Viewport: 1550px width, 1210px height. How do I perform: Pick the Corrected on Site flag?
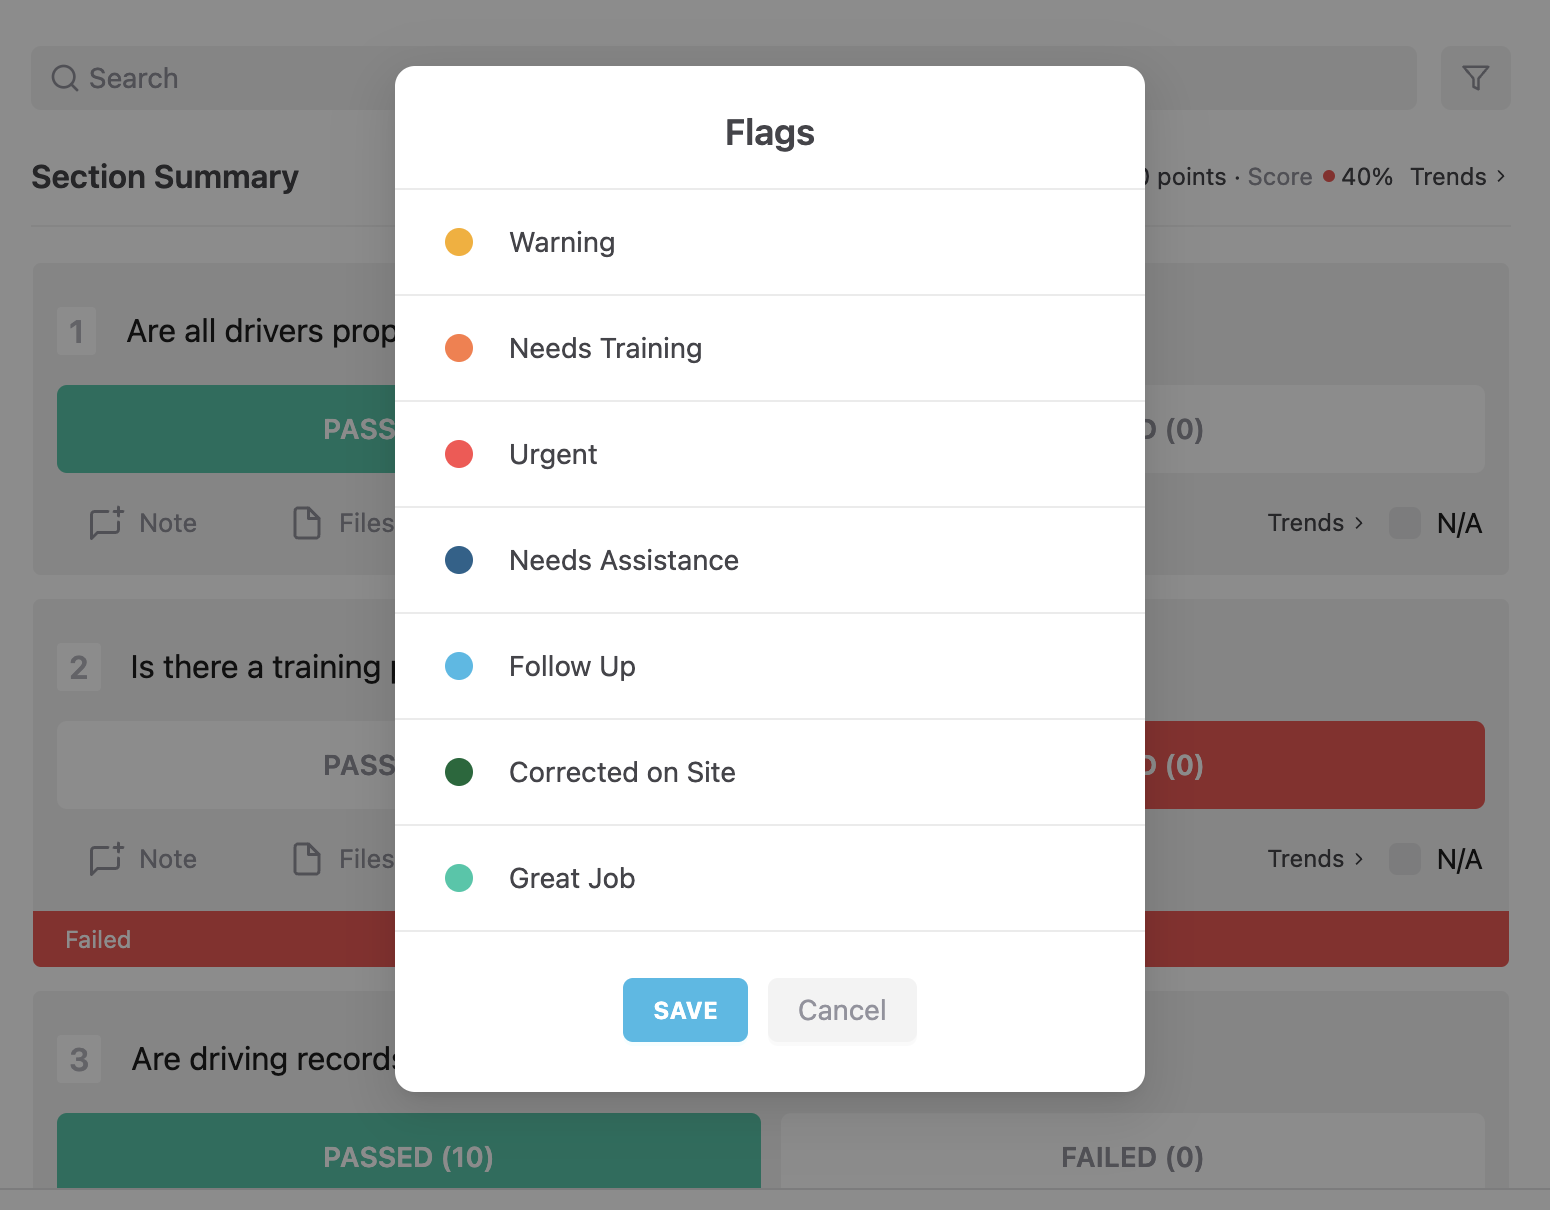point(770,772)
